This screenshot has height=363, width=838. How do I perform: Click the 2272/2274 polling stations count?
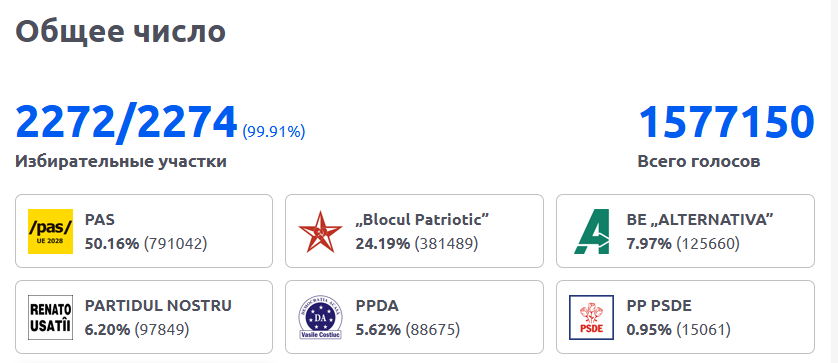pos(126,123)
